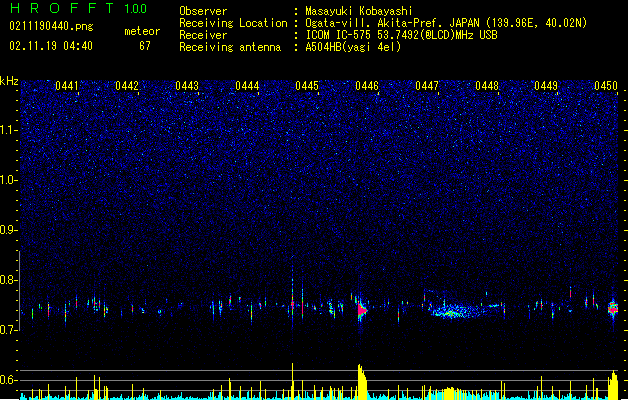Click the HROFFT 1.0.0 title text
629x400 pixels.
(x=79, y=8)
